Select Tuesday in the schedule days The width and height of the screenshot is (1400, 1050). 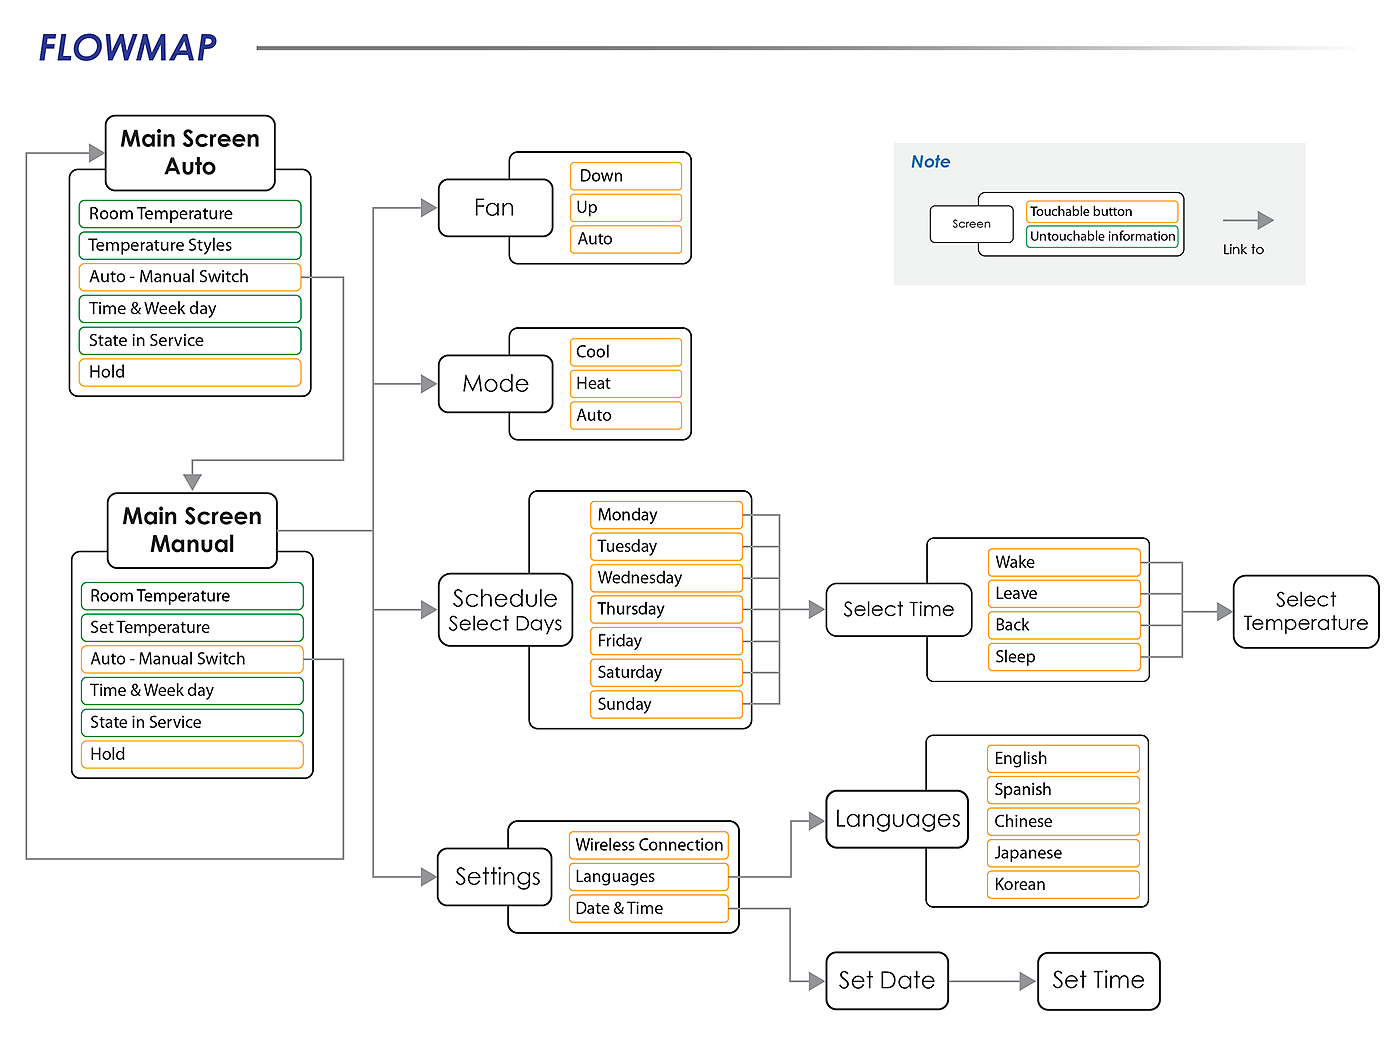pyautogui.click(x=667, y=547)
